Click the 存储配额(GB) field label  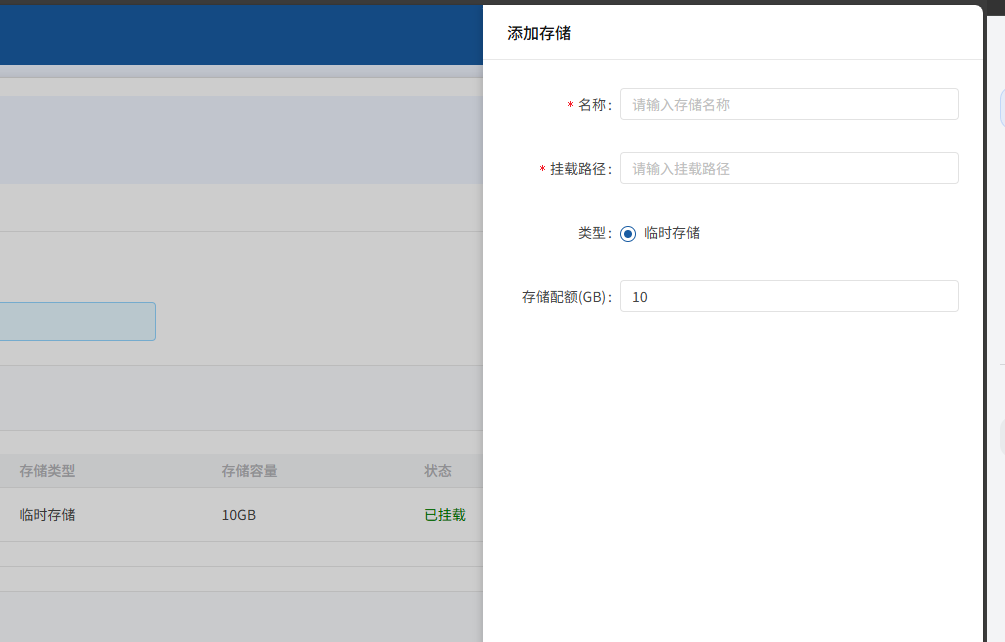[x=565, y=297]
